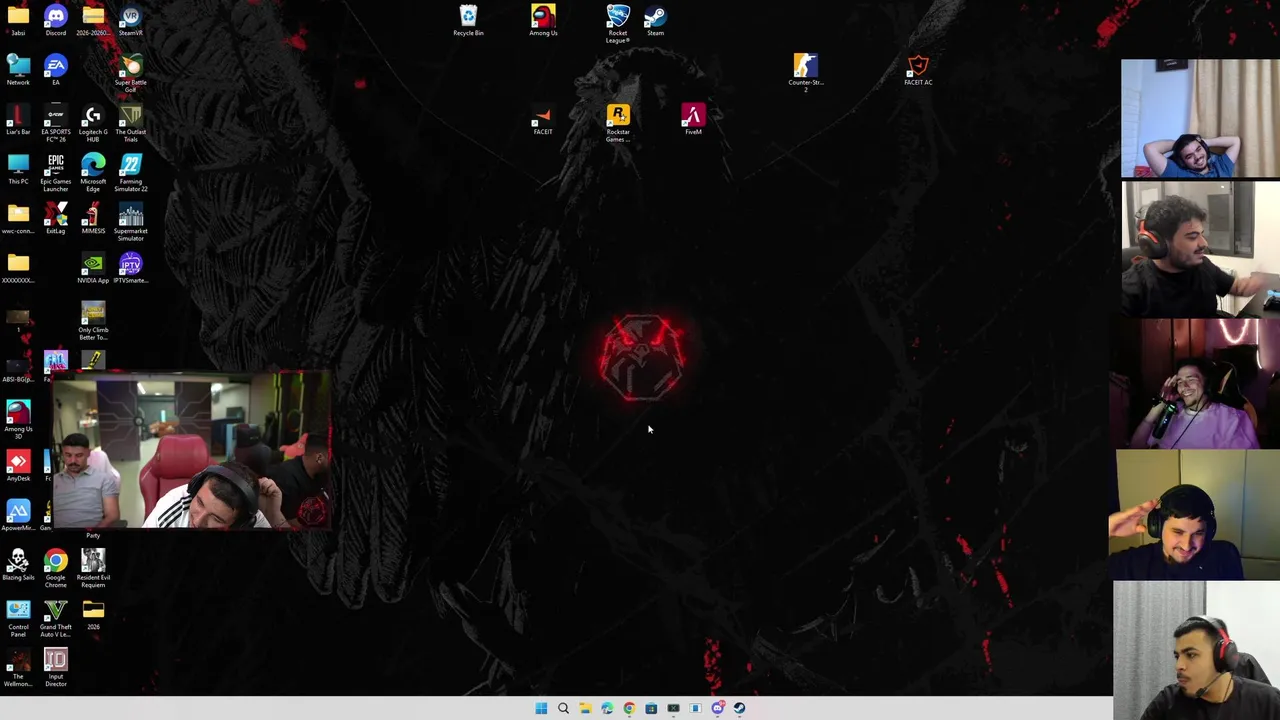The width and height of the screenshot is (1280, 720).
Task: Launch Resident Evil Requiem shortcut
Action: [93, 567]
